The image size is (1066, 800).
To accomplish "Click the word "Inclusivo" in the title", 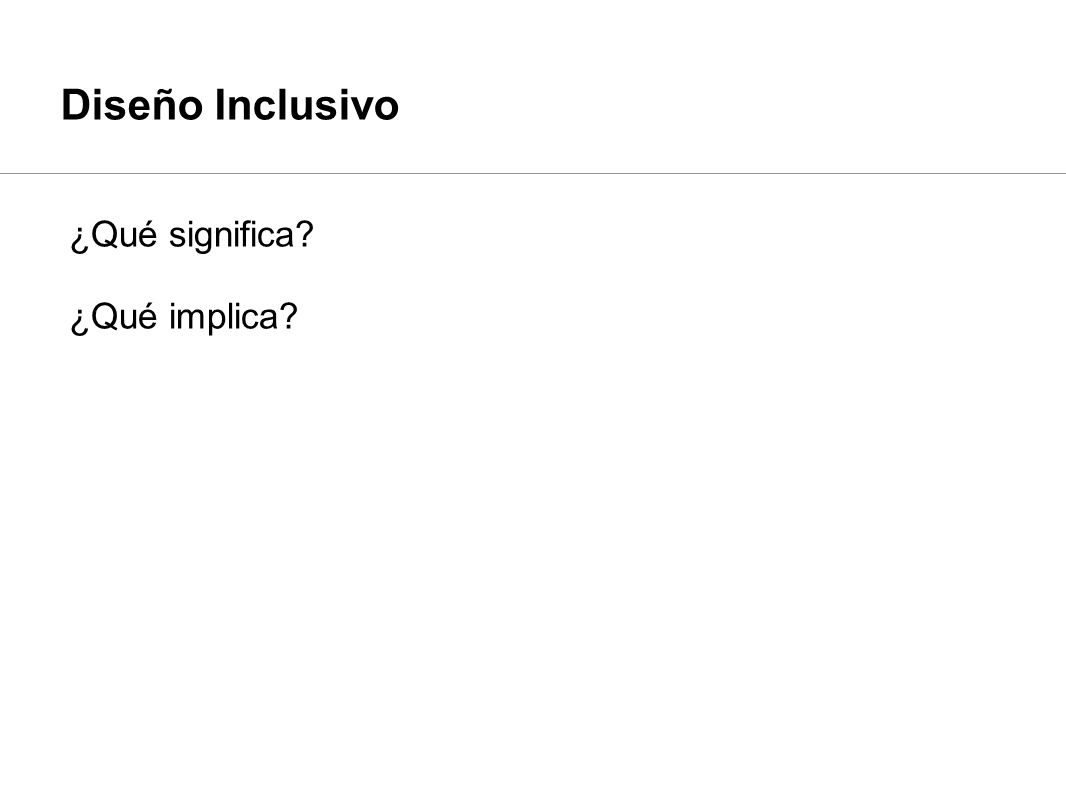I will point(307,105).
